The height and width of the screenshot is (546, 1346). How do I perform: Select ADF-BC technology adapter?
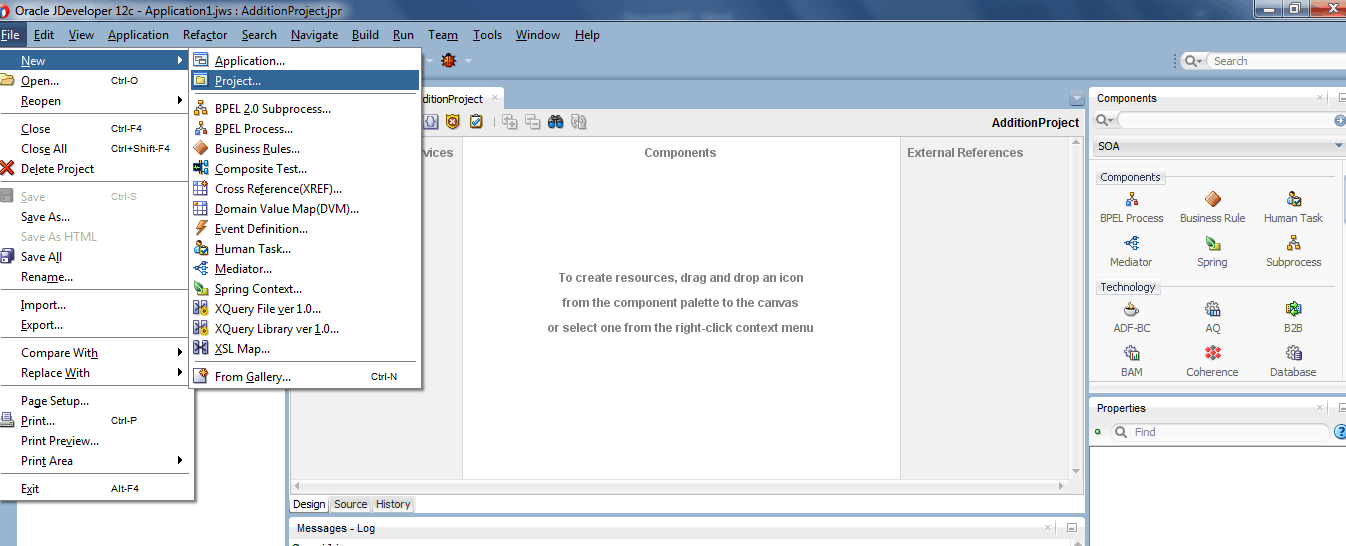click(1131, 318)
